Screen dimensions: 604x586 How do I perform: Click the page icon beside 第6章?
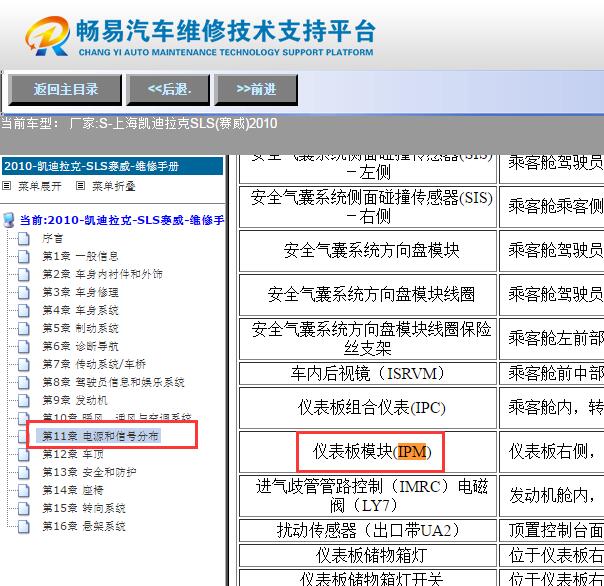[x=24, y=346]
